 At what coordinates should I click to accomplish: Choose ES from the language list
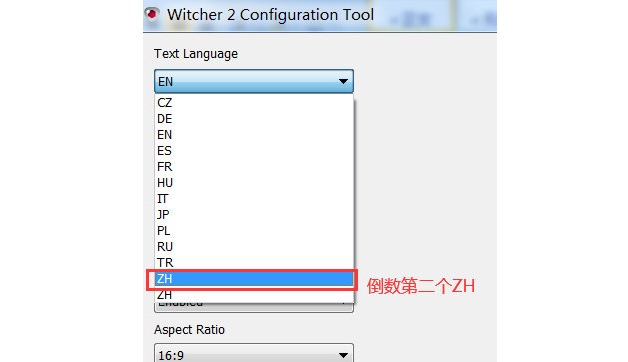(254, 151)
